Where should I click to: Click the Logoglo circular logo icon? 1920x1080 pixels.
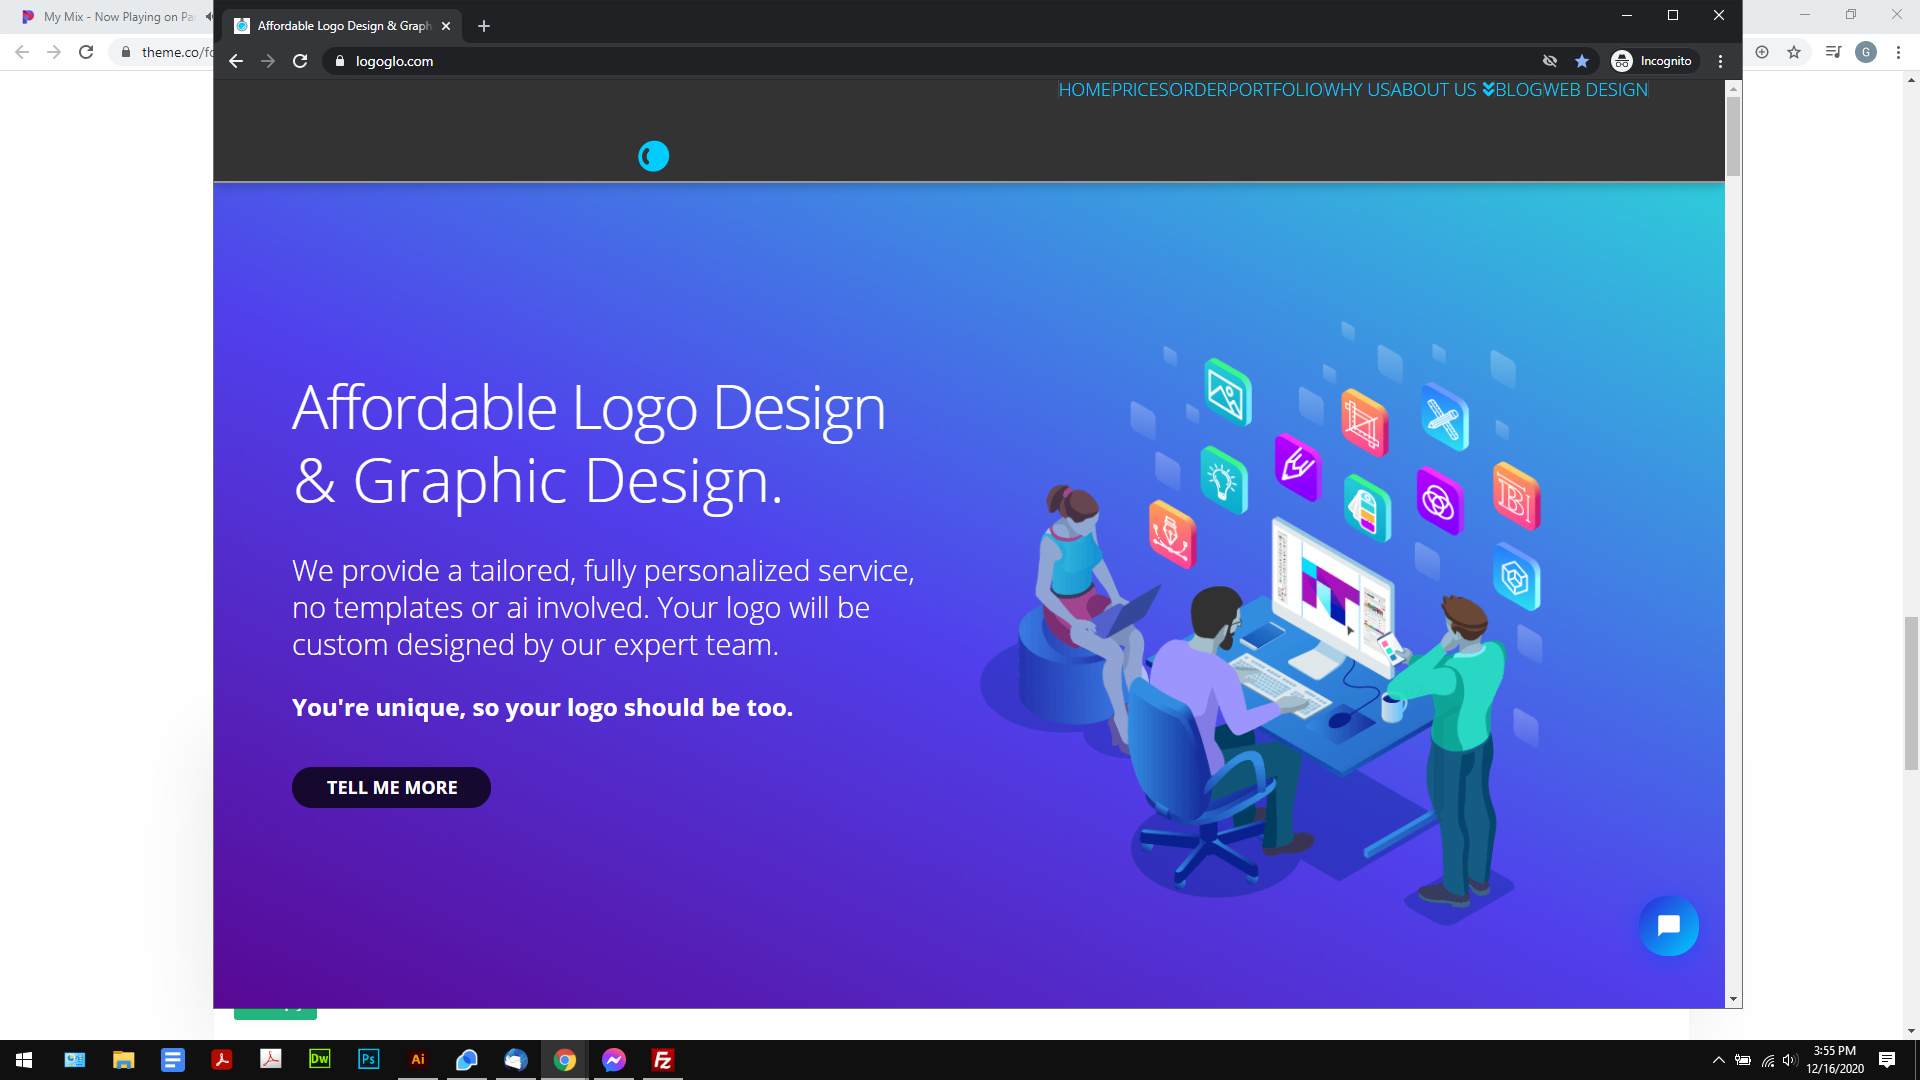pos(653,156)
